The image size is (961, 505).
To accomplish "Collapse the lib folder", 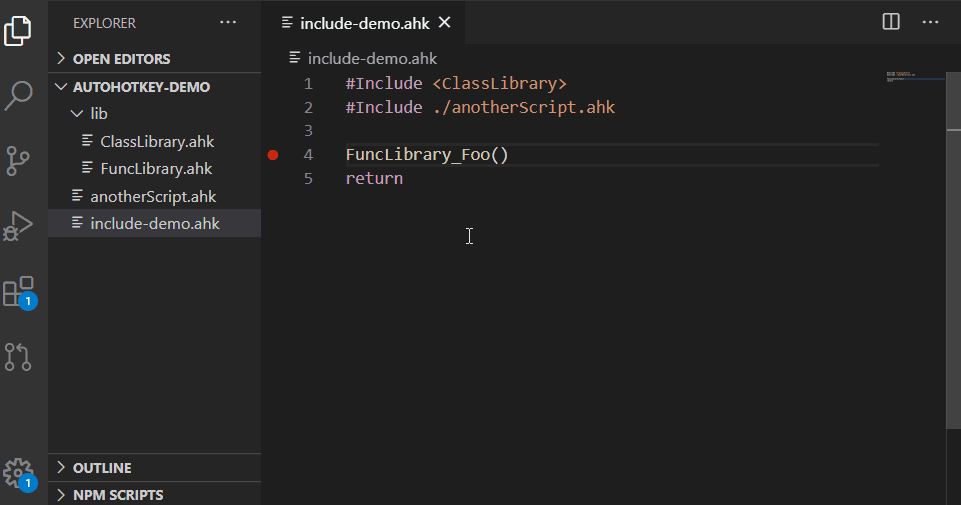I will click(154, 113).
